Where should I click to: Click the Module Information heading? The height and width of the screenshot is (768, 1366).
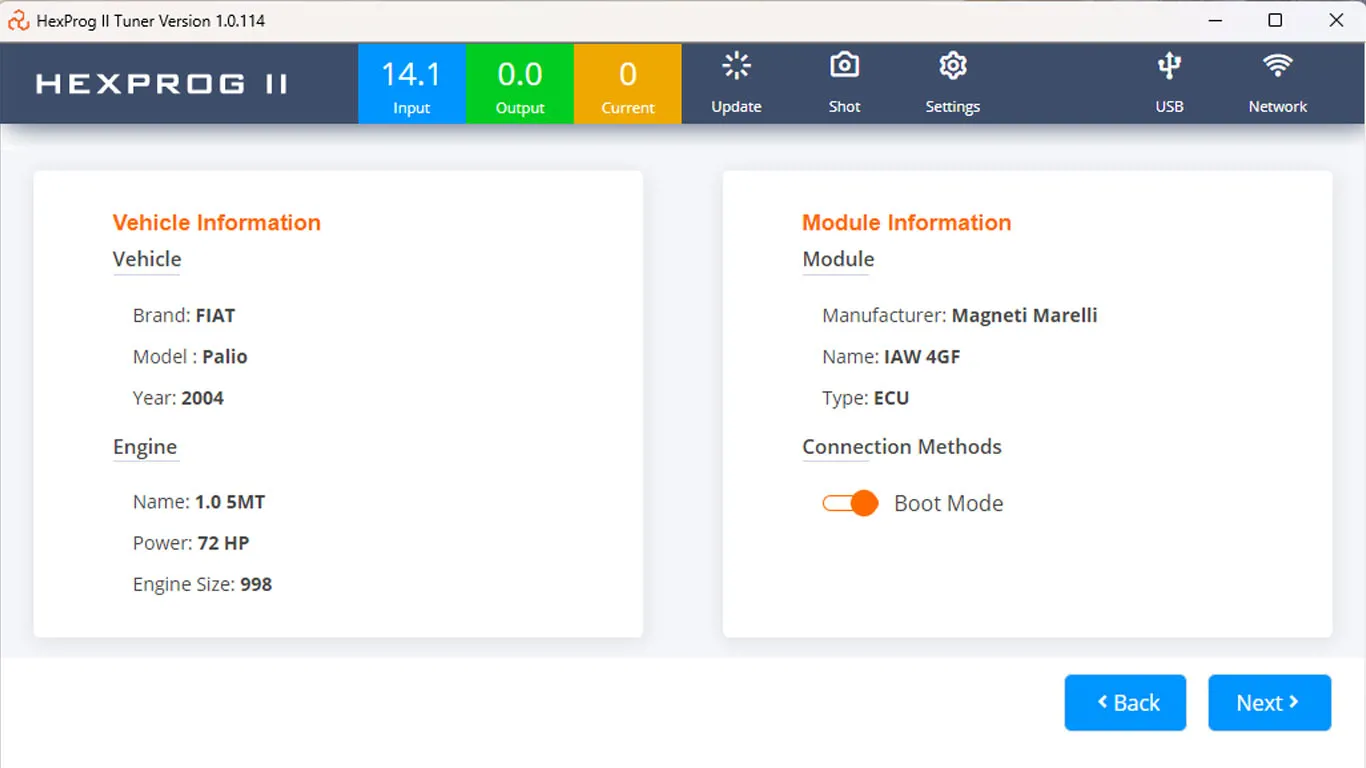pos(907,223)
